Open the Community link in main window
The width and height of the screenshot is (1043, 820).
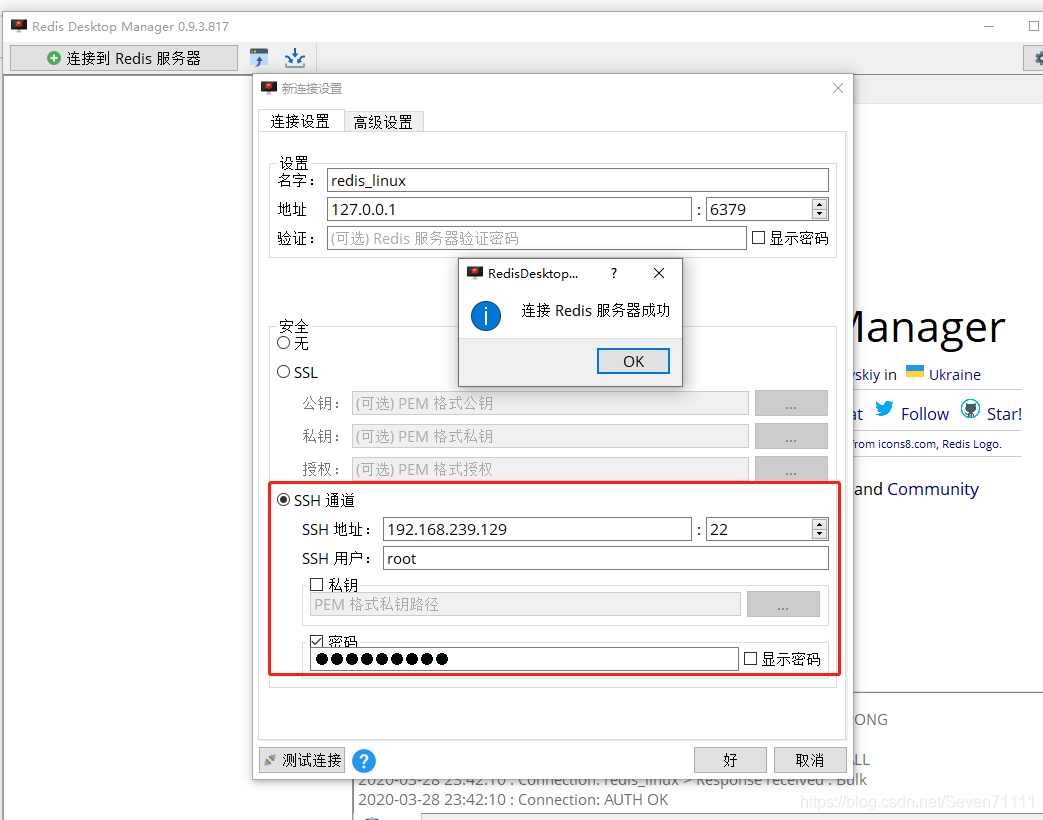pos(933,489)
